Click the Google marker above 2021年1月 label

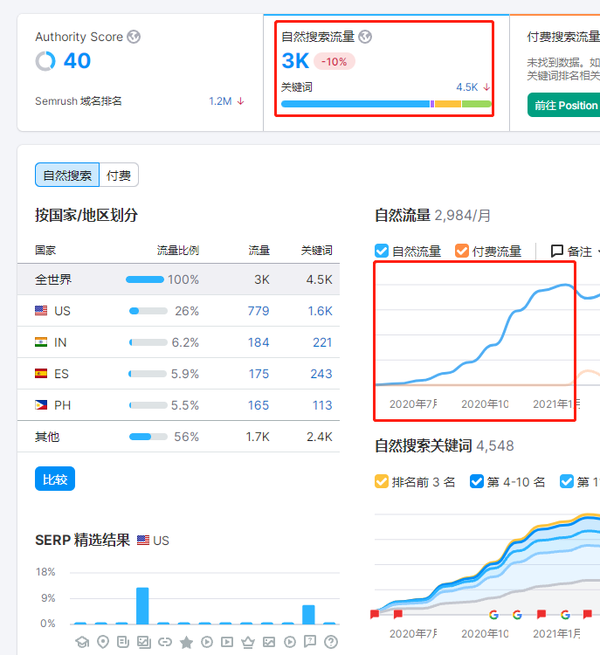(565, 614)
